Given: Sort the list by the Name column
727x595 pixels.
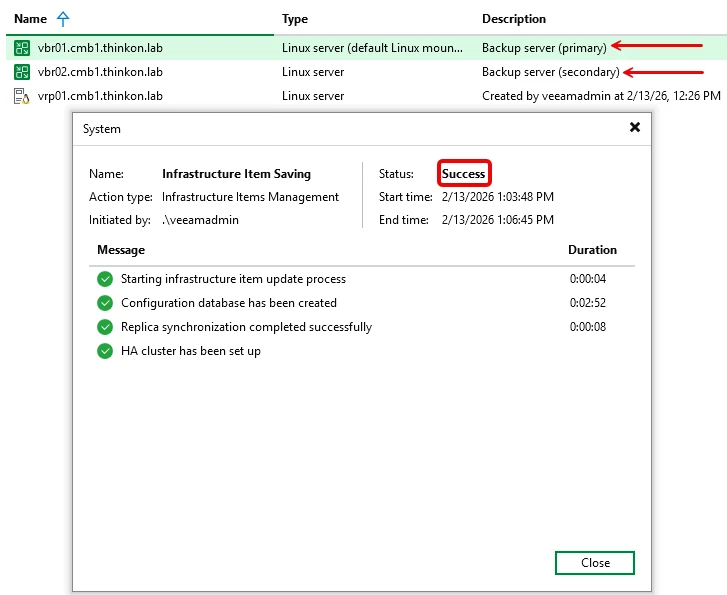Looking at the screenshot, I should point(31,19).
